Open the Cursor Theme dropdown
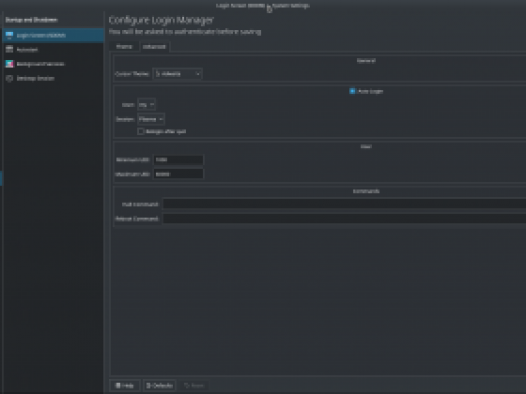526x394 pixels. (177, 74)
